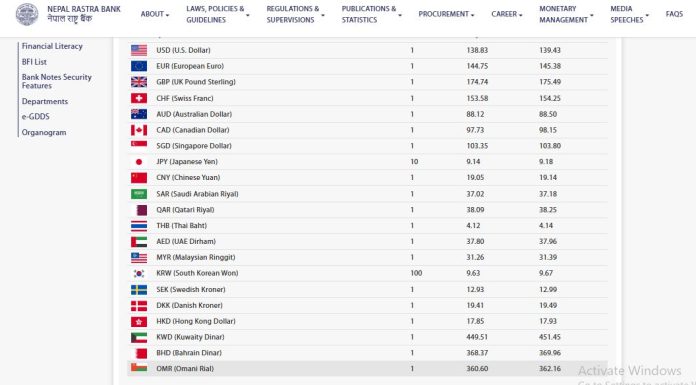The height and width of the screenshot is (385, 696).
Task: Click the Swiss Franc flag icon
Action: click(x=139, y=98)
